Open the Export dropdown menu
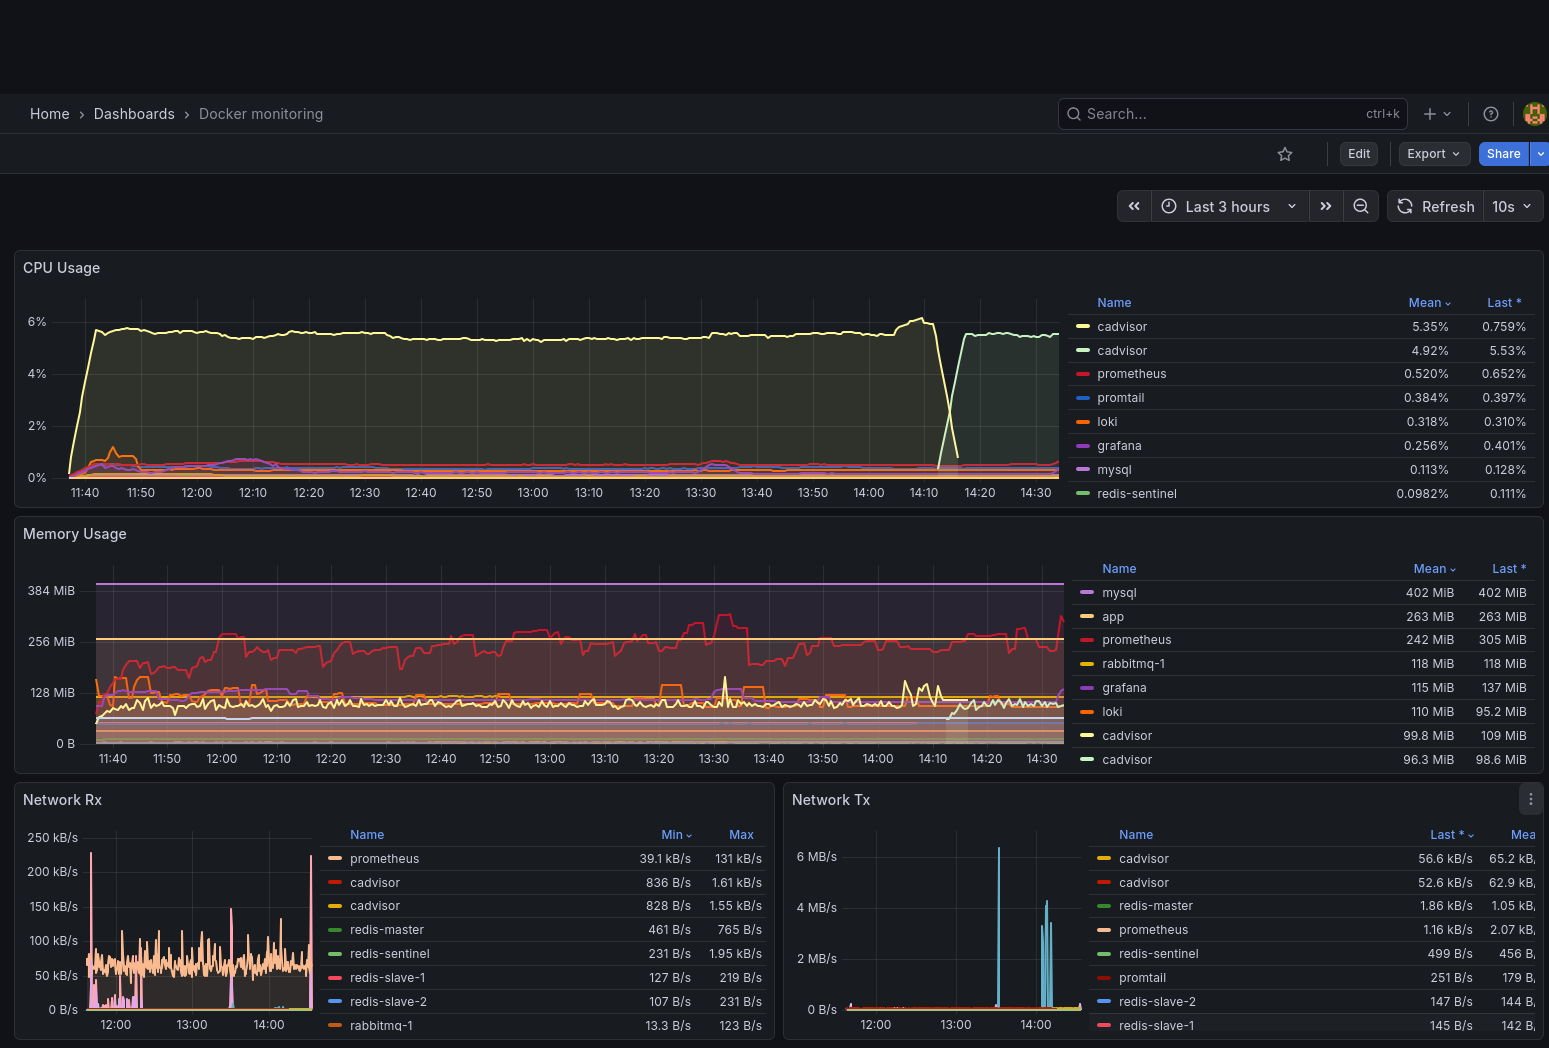The height and width of the screenshot is (1048, 1549). click(x=1433, y=154)
